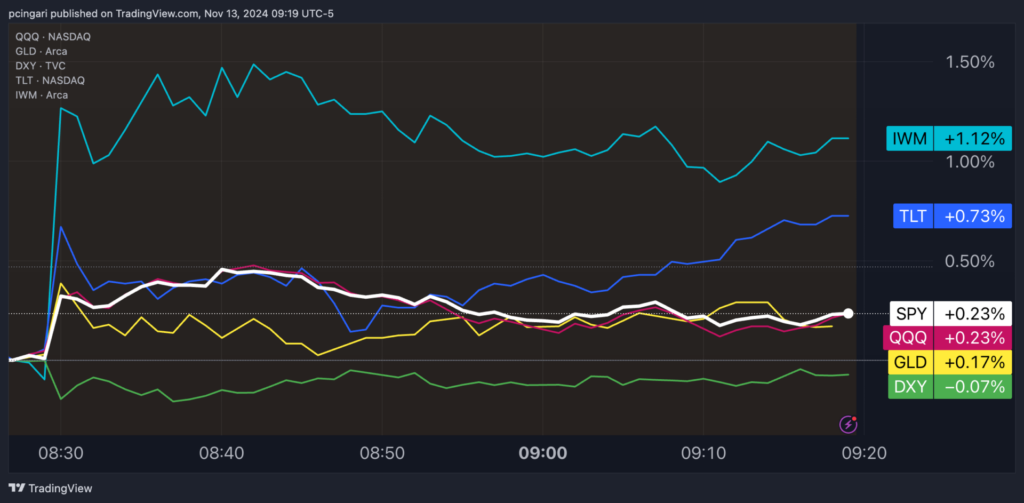The image size is (1024, 503).
Task: Click the 1.50% level on the price axis
Action: point(969,62)
